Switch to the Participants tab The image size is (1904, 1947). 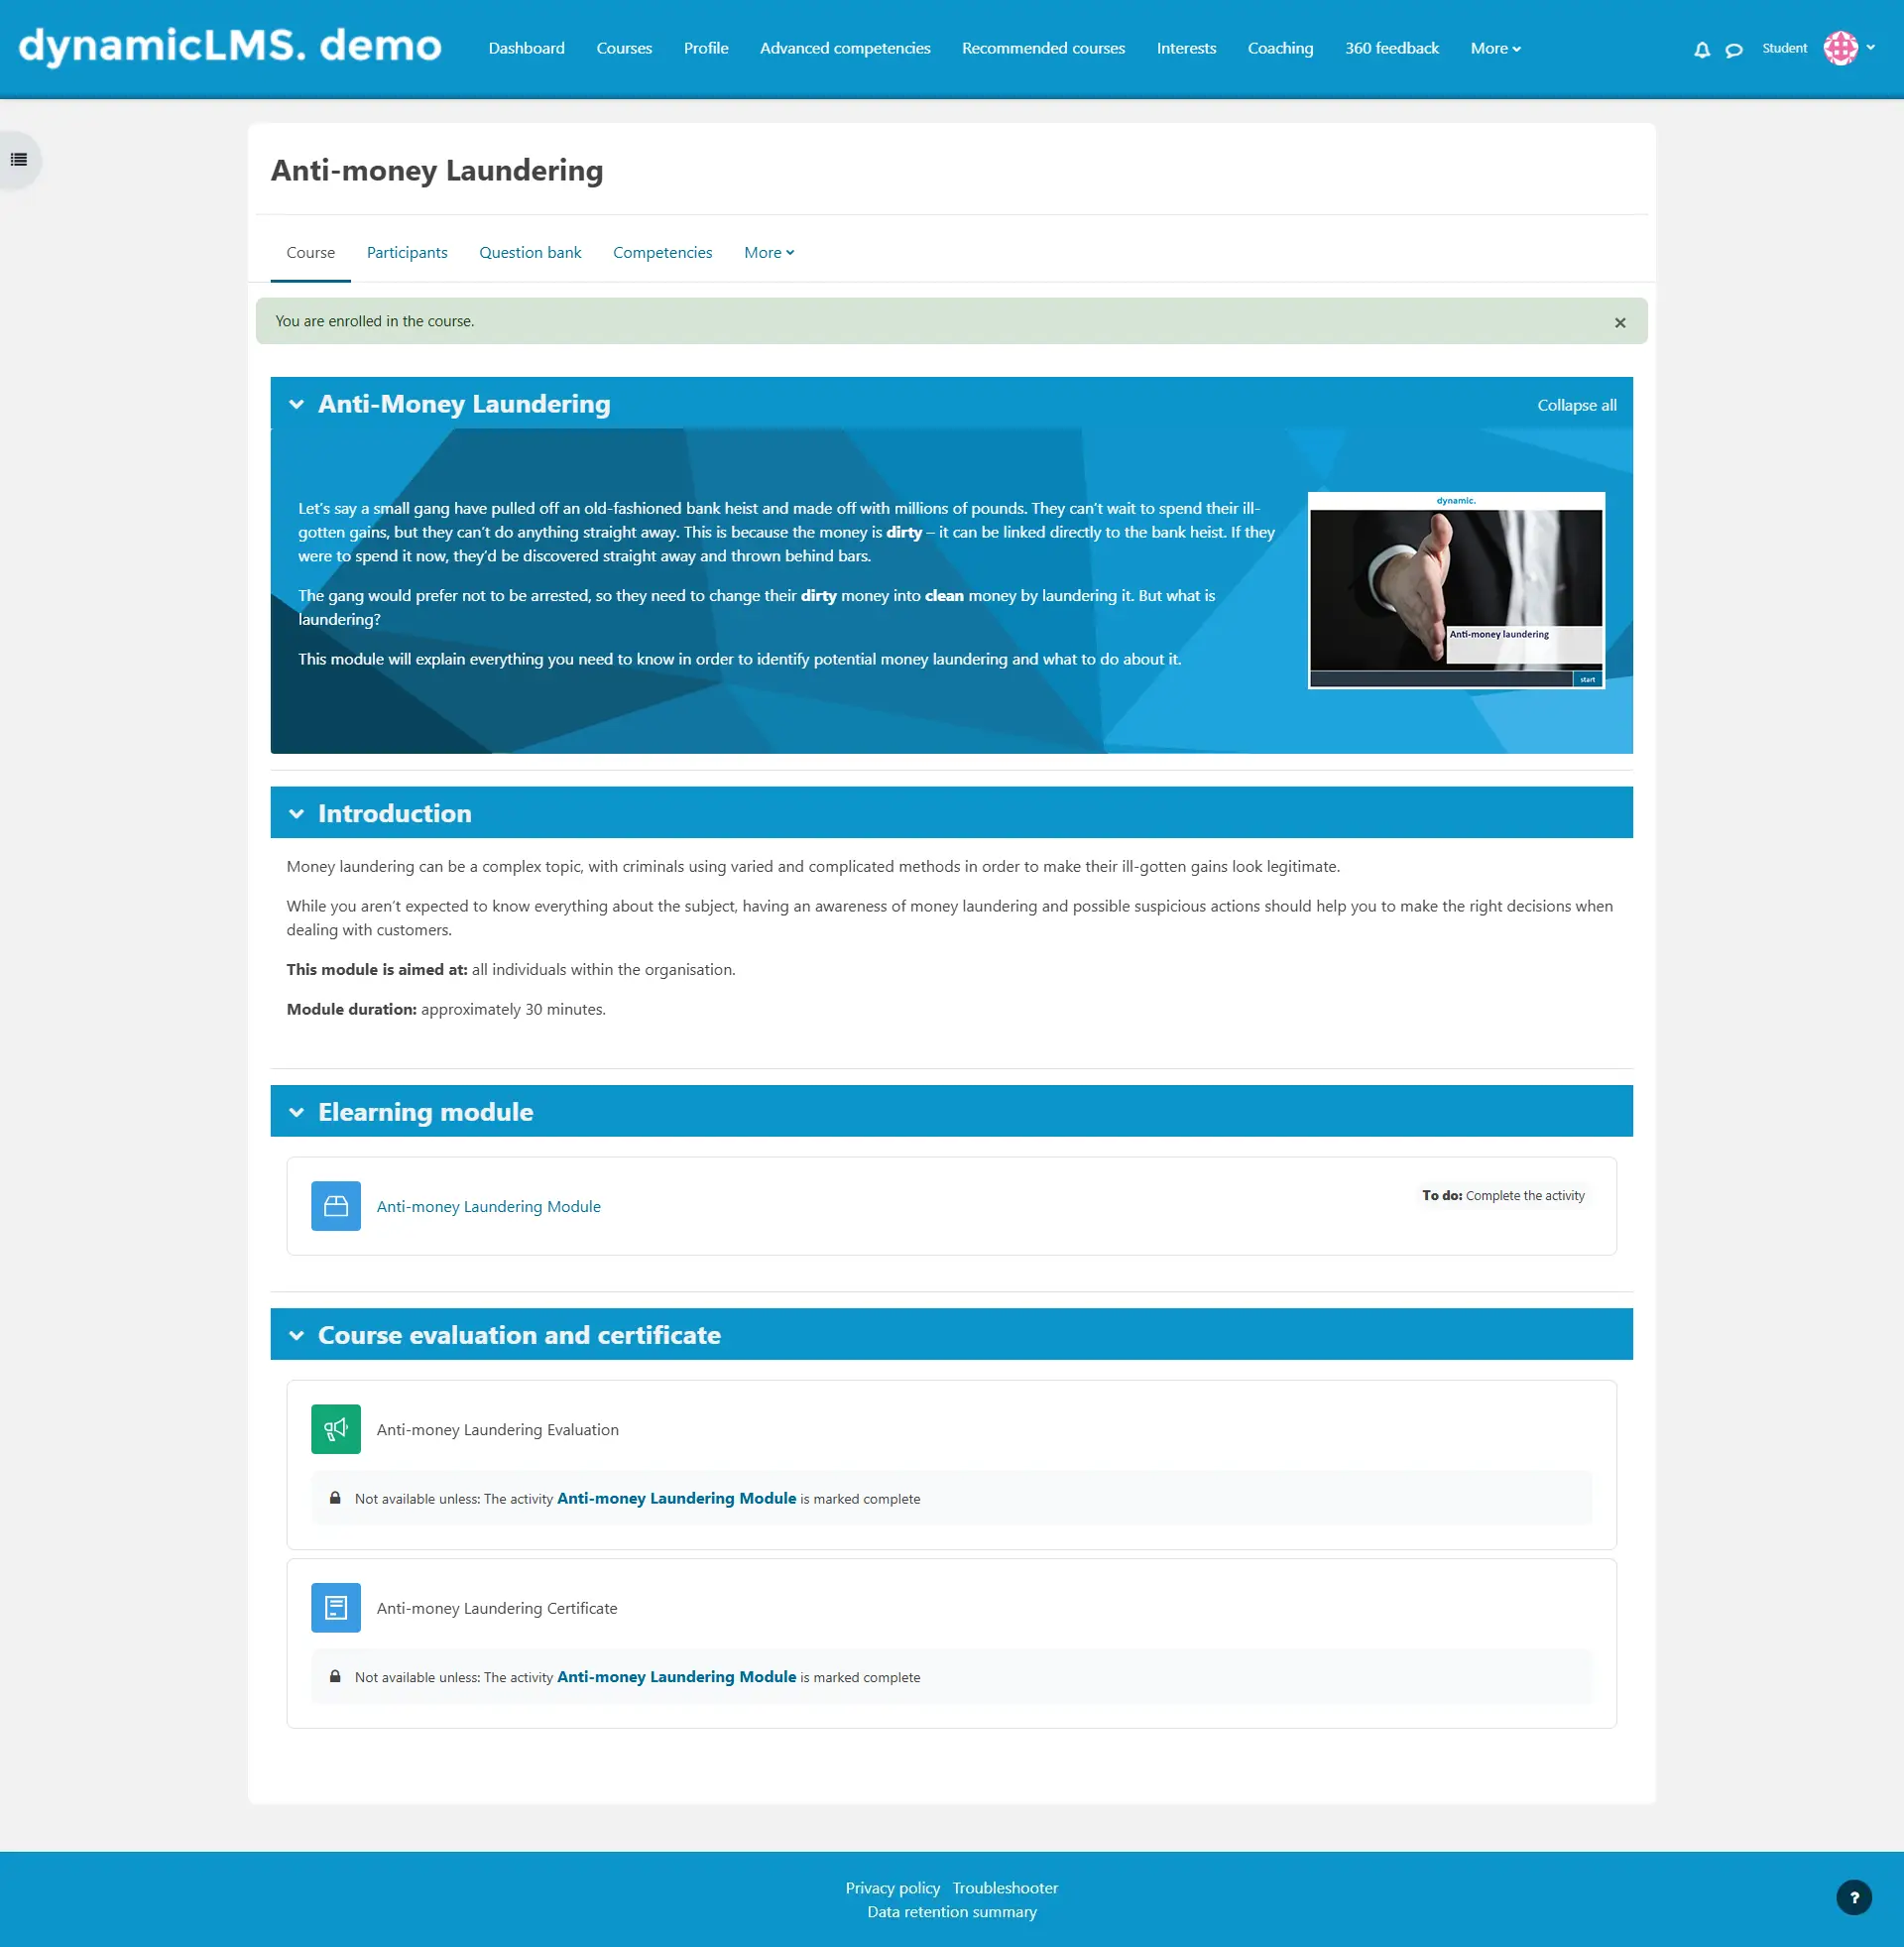407,253
